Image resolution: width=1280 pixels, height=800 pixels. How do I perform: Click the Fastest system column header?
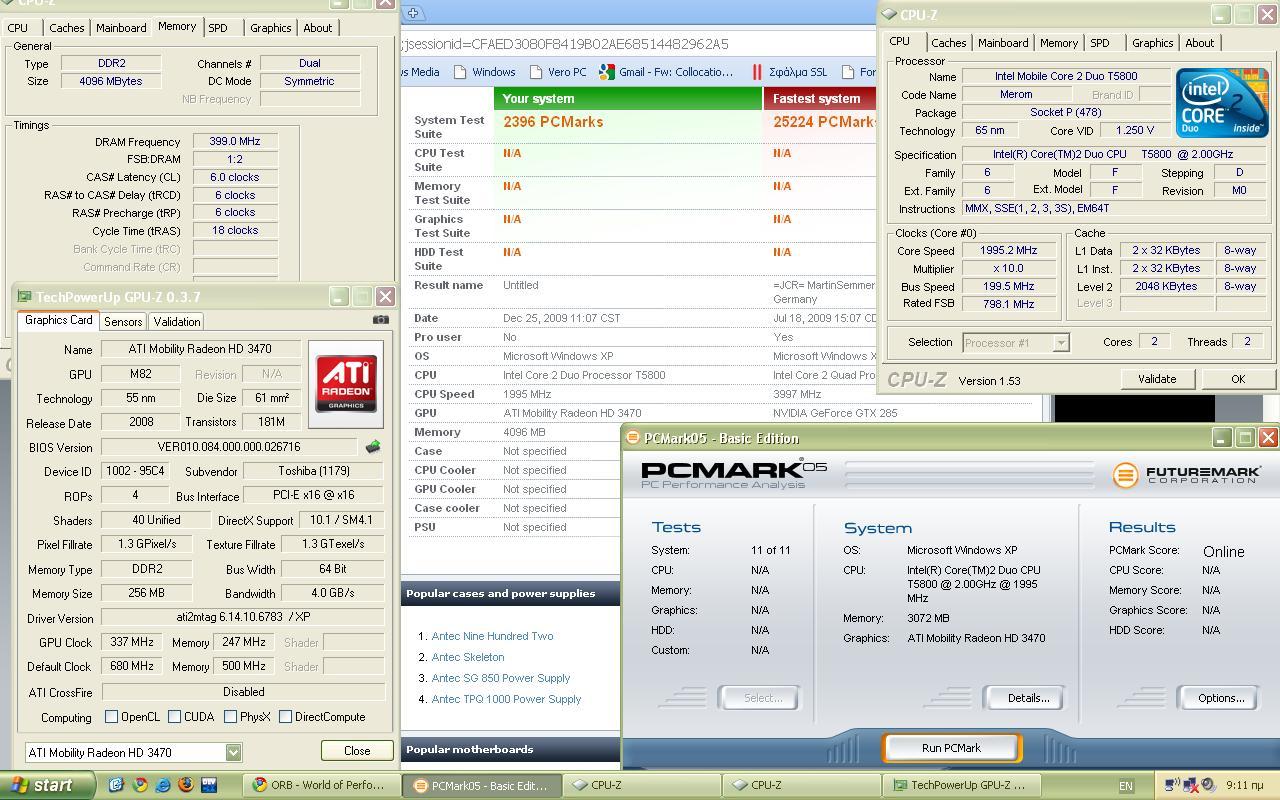tap(819, 98)
